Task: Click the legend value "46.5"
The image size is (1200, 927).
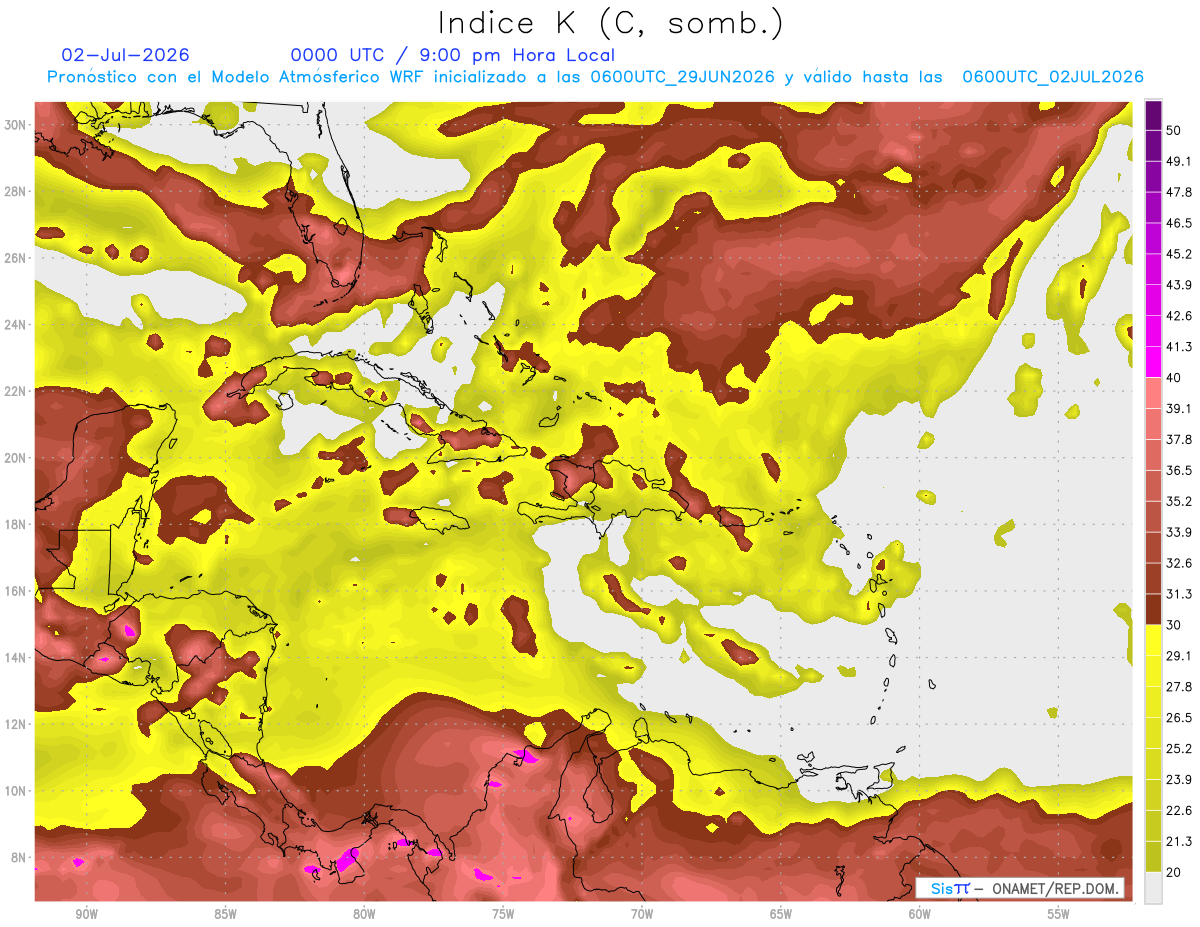Action: (x=1179, y=223)
